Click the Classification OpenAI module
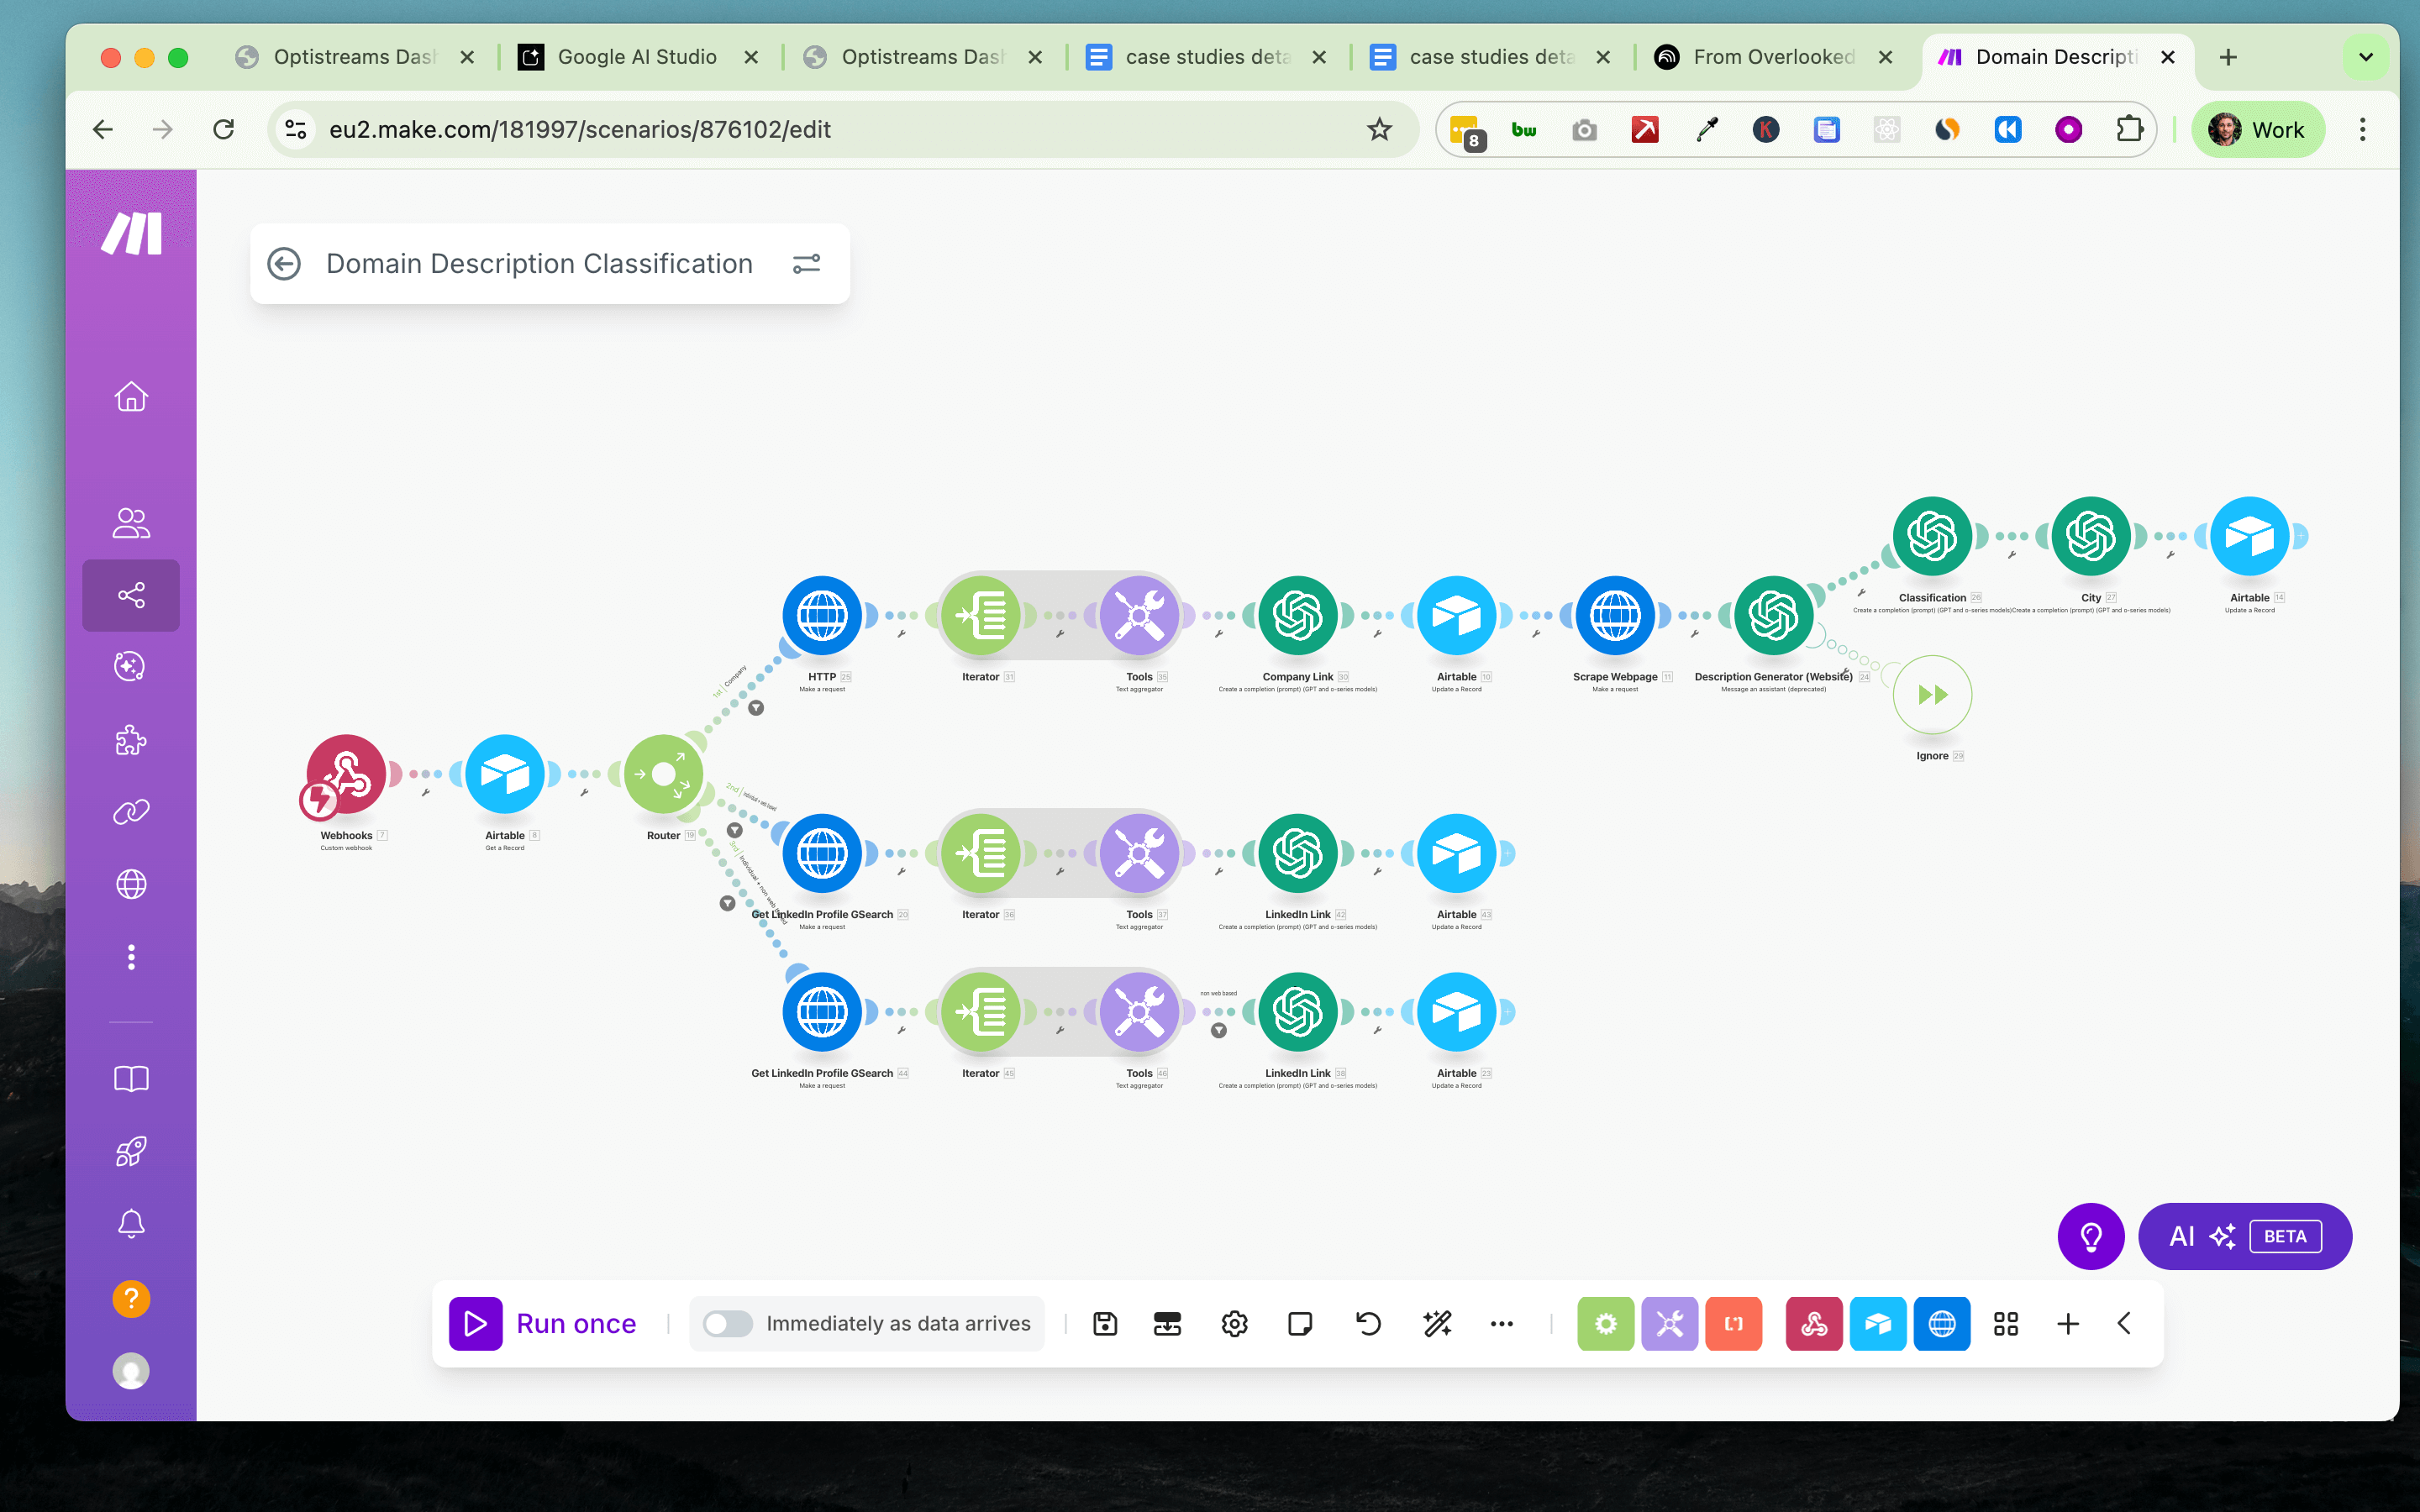This screenshot has width=2420, height=1512. point(1931,536)
